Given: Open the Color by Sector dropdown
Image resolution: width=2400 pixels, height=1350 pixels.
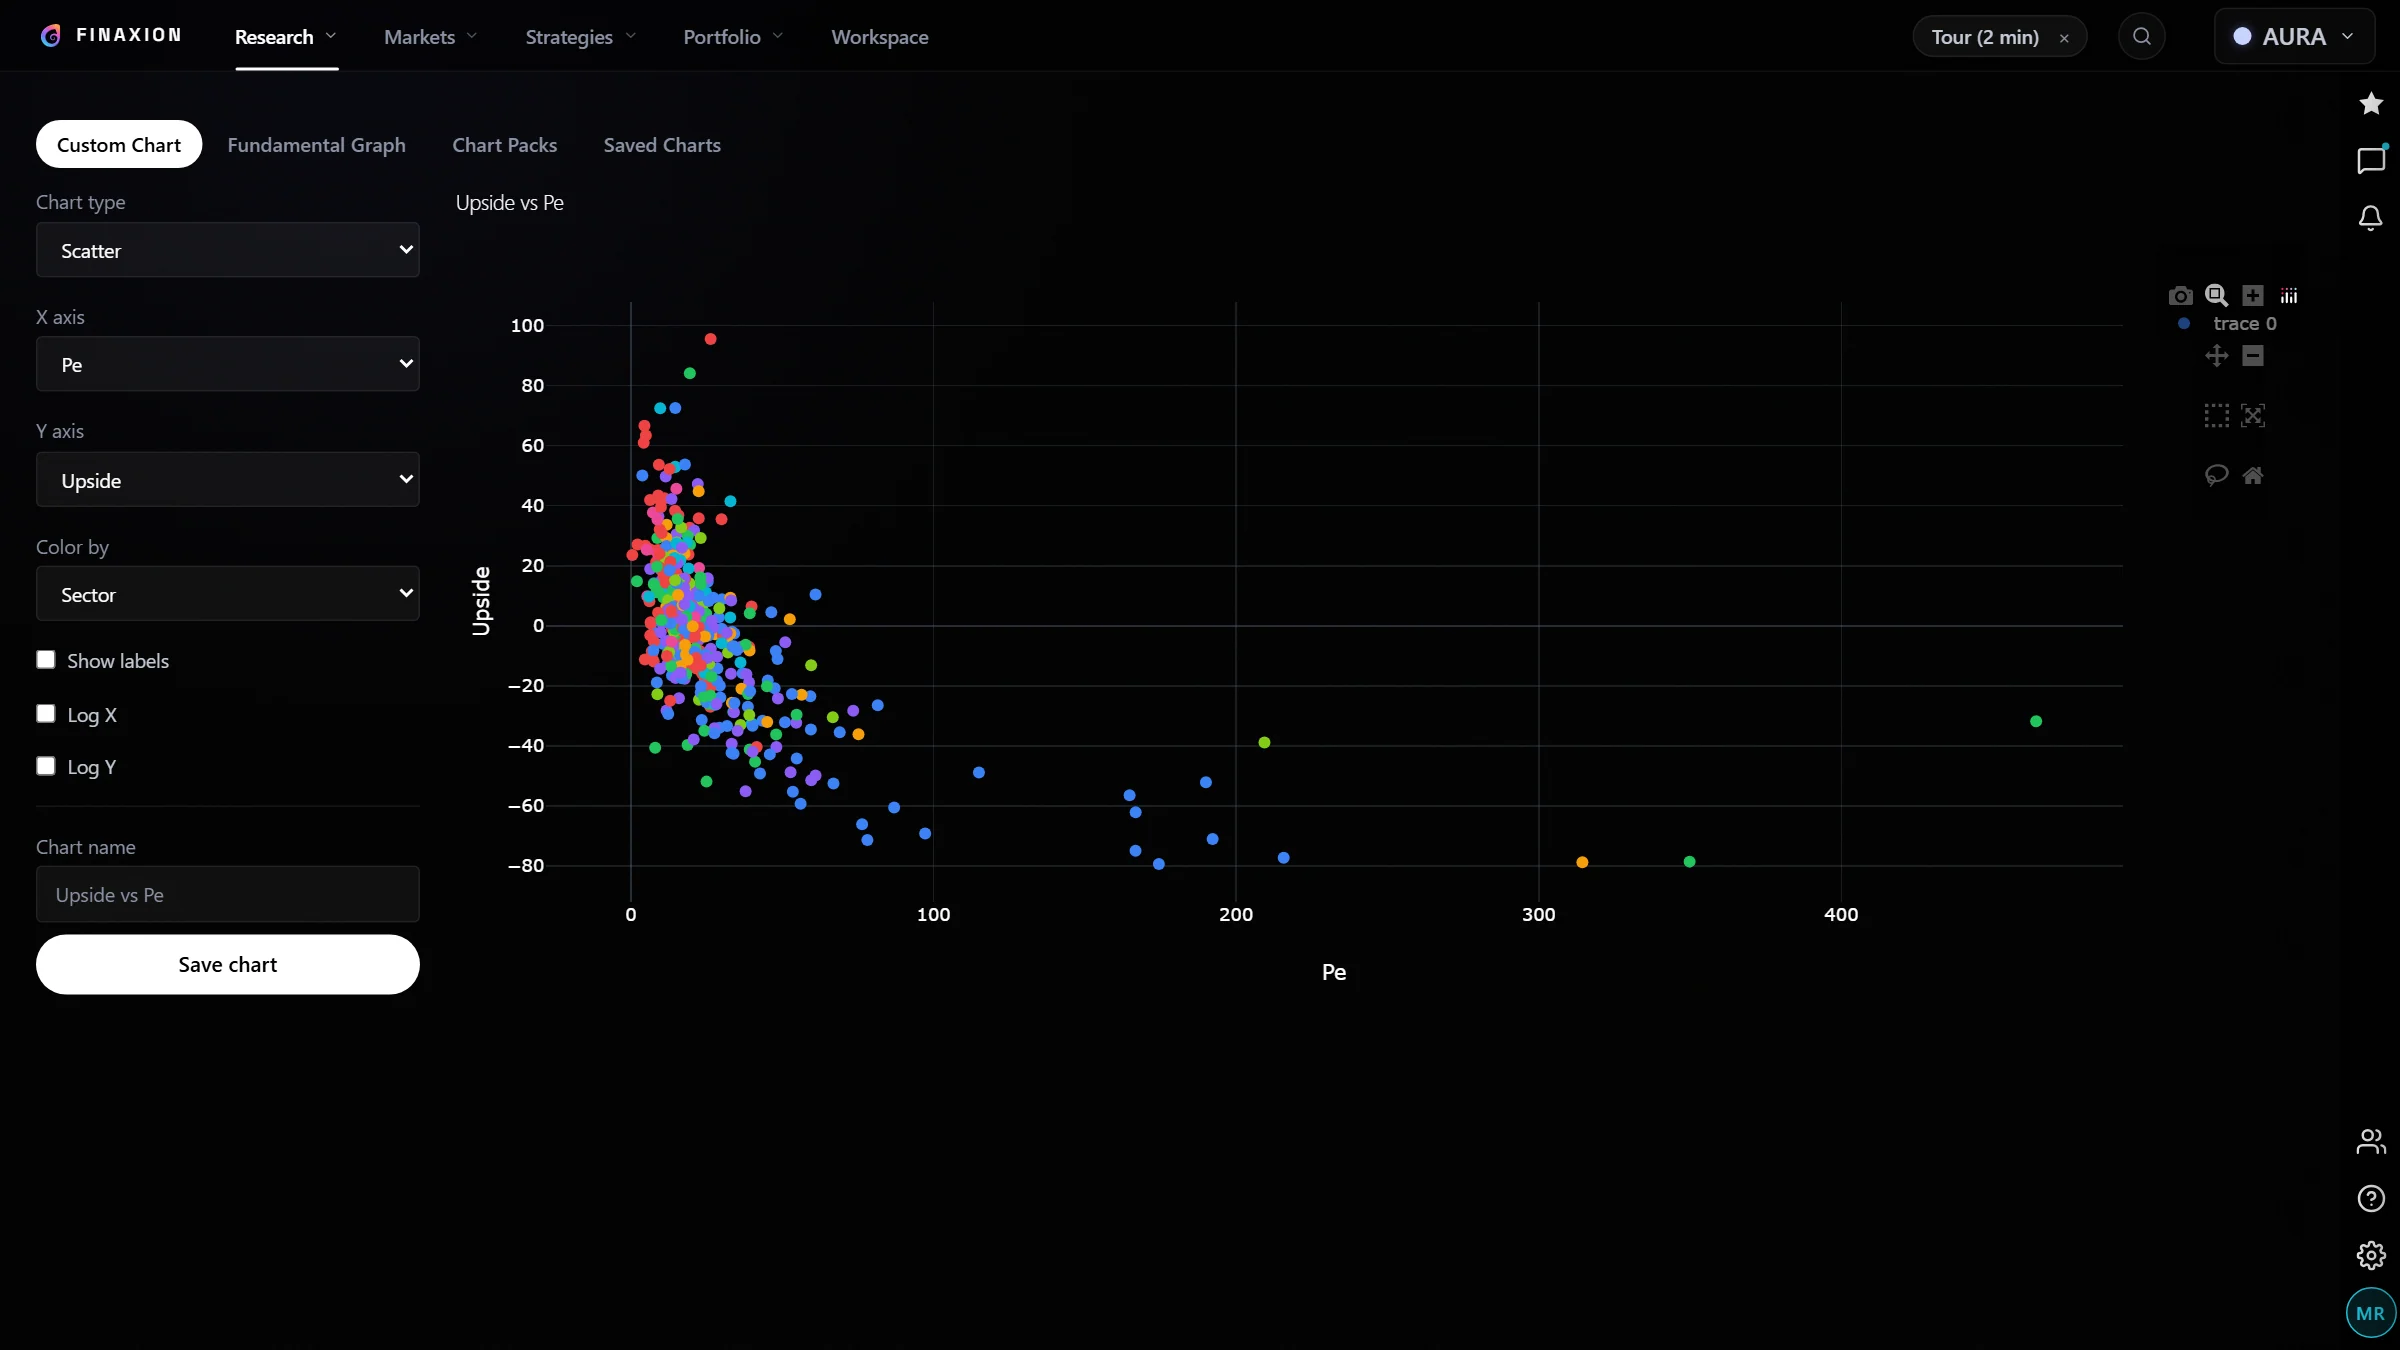Looking at the screenshot, I should click(x=228, y=594).
